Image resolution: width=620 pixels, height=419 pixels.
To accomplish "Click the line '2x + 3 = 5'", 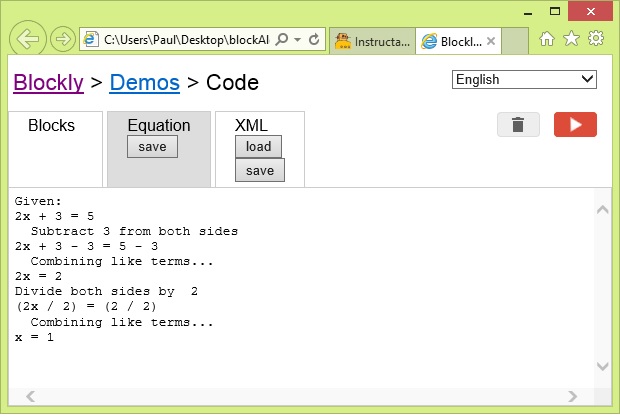I will (54, 216).
